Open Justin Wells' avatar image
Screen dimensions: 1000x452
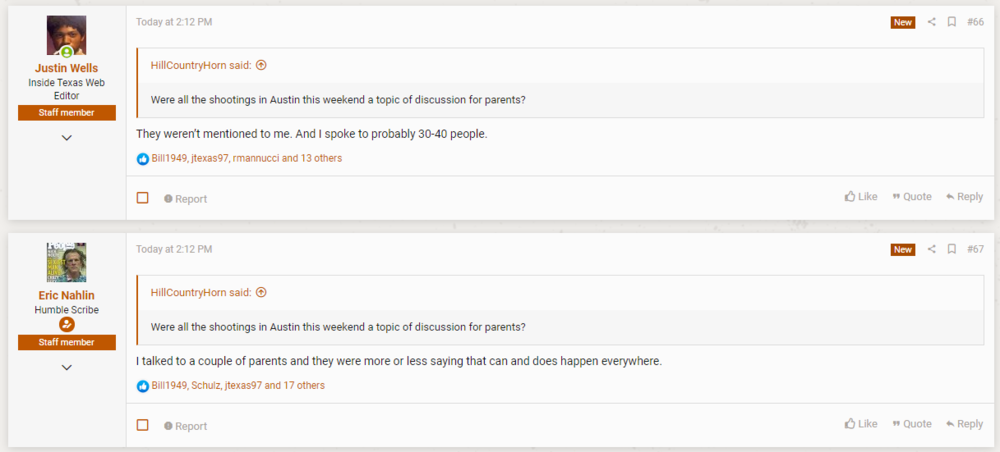(67, 35)
